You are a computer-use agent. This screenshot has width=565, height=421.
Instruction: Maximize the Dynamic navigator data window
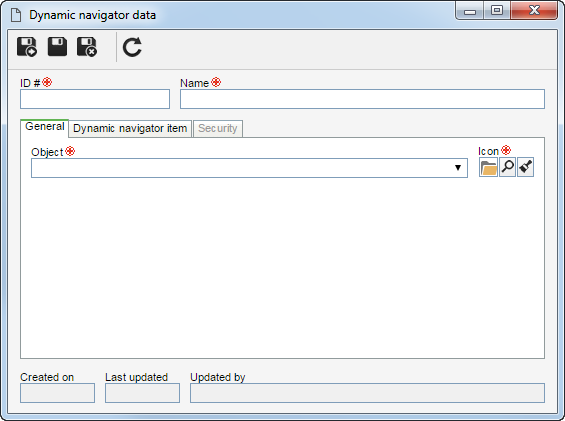coord(497,10)
